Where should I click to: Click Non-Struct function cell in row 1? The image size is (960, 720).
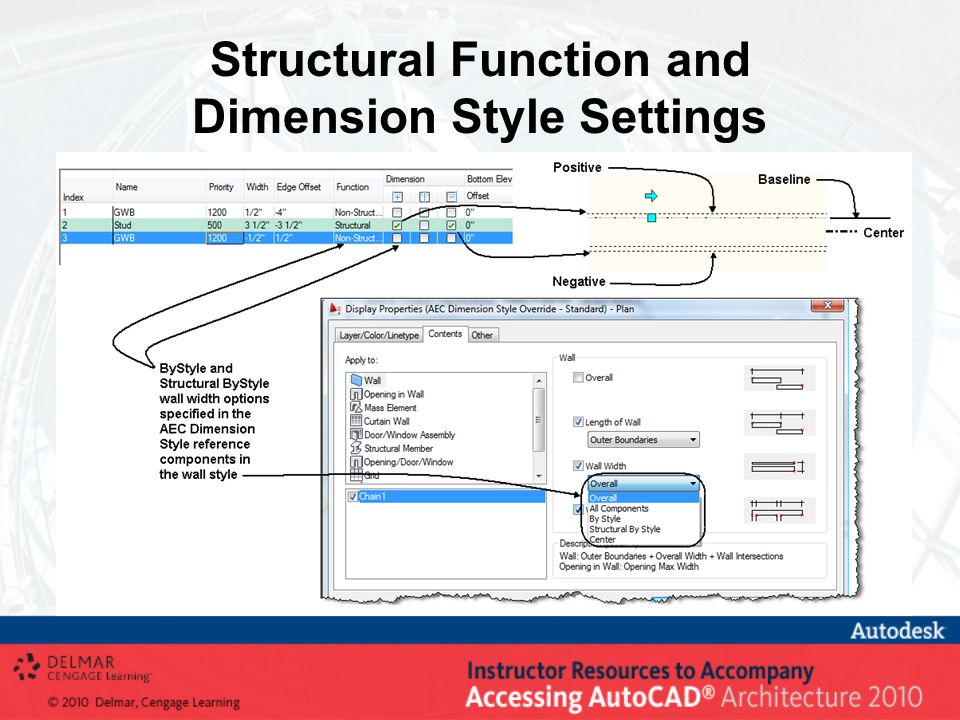click(x=358, y=212)
